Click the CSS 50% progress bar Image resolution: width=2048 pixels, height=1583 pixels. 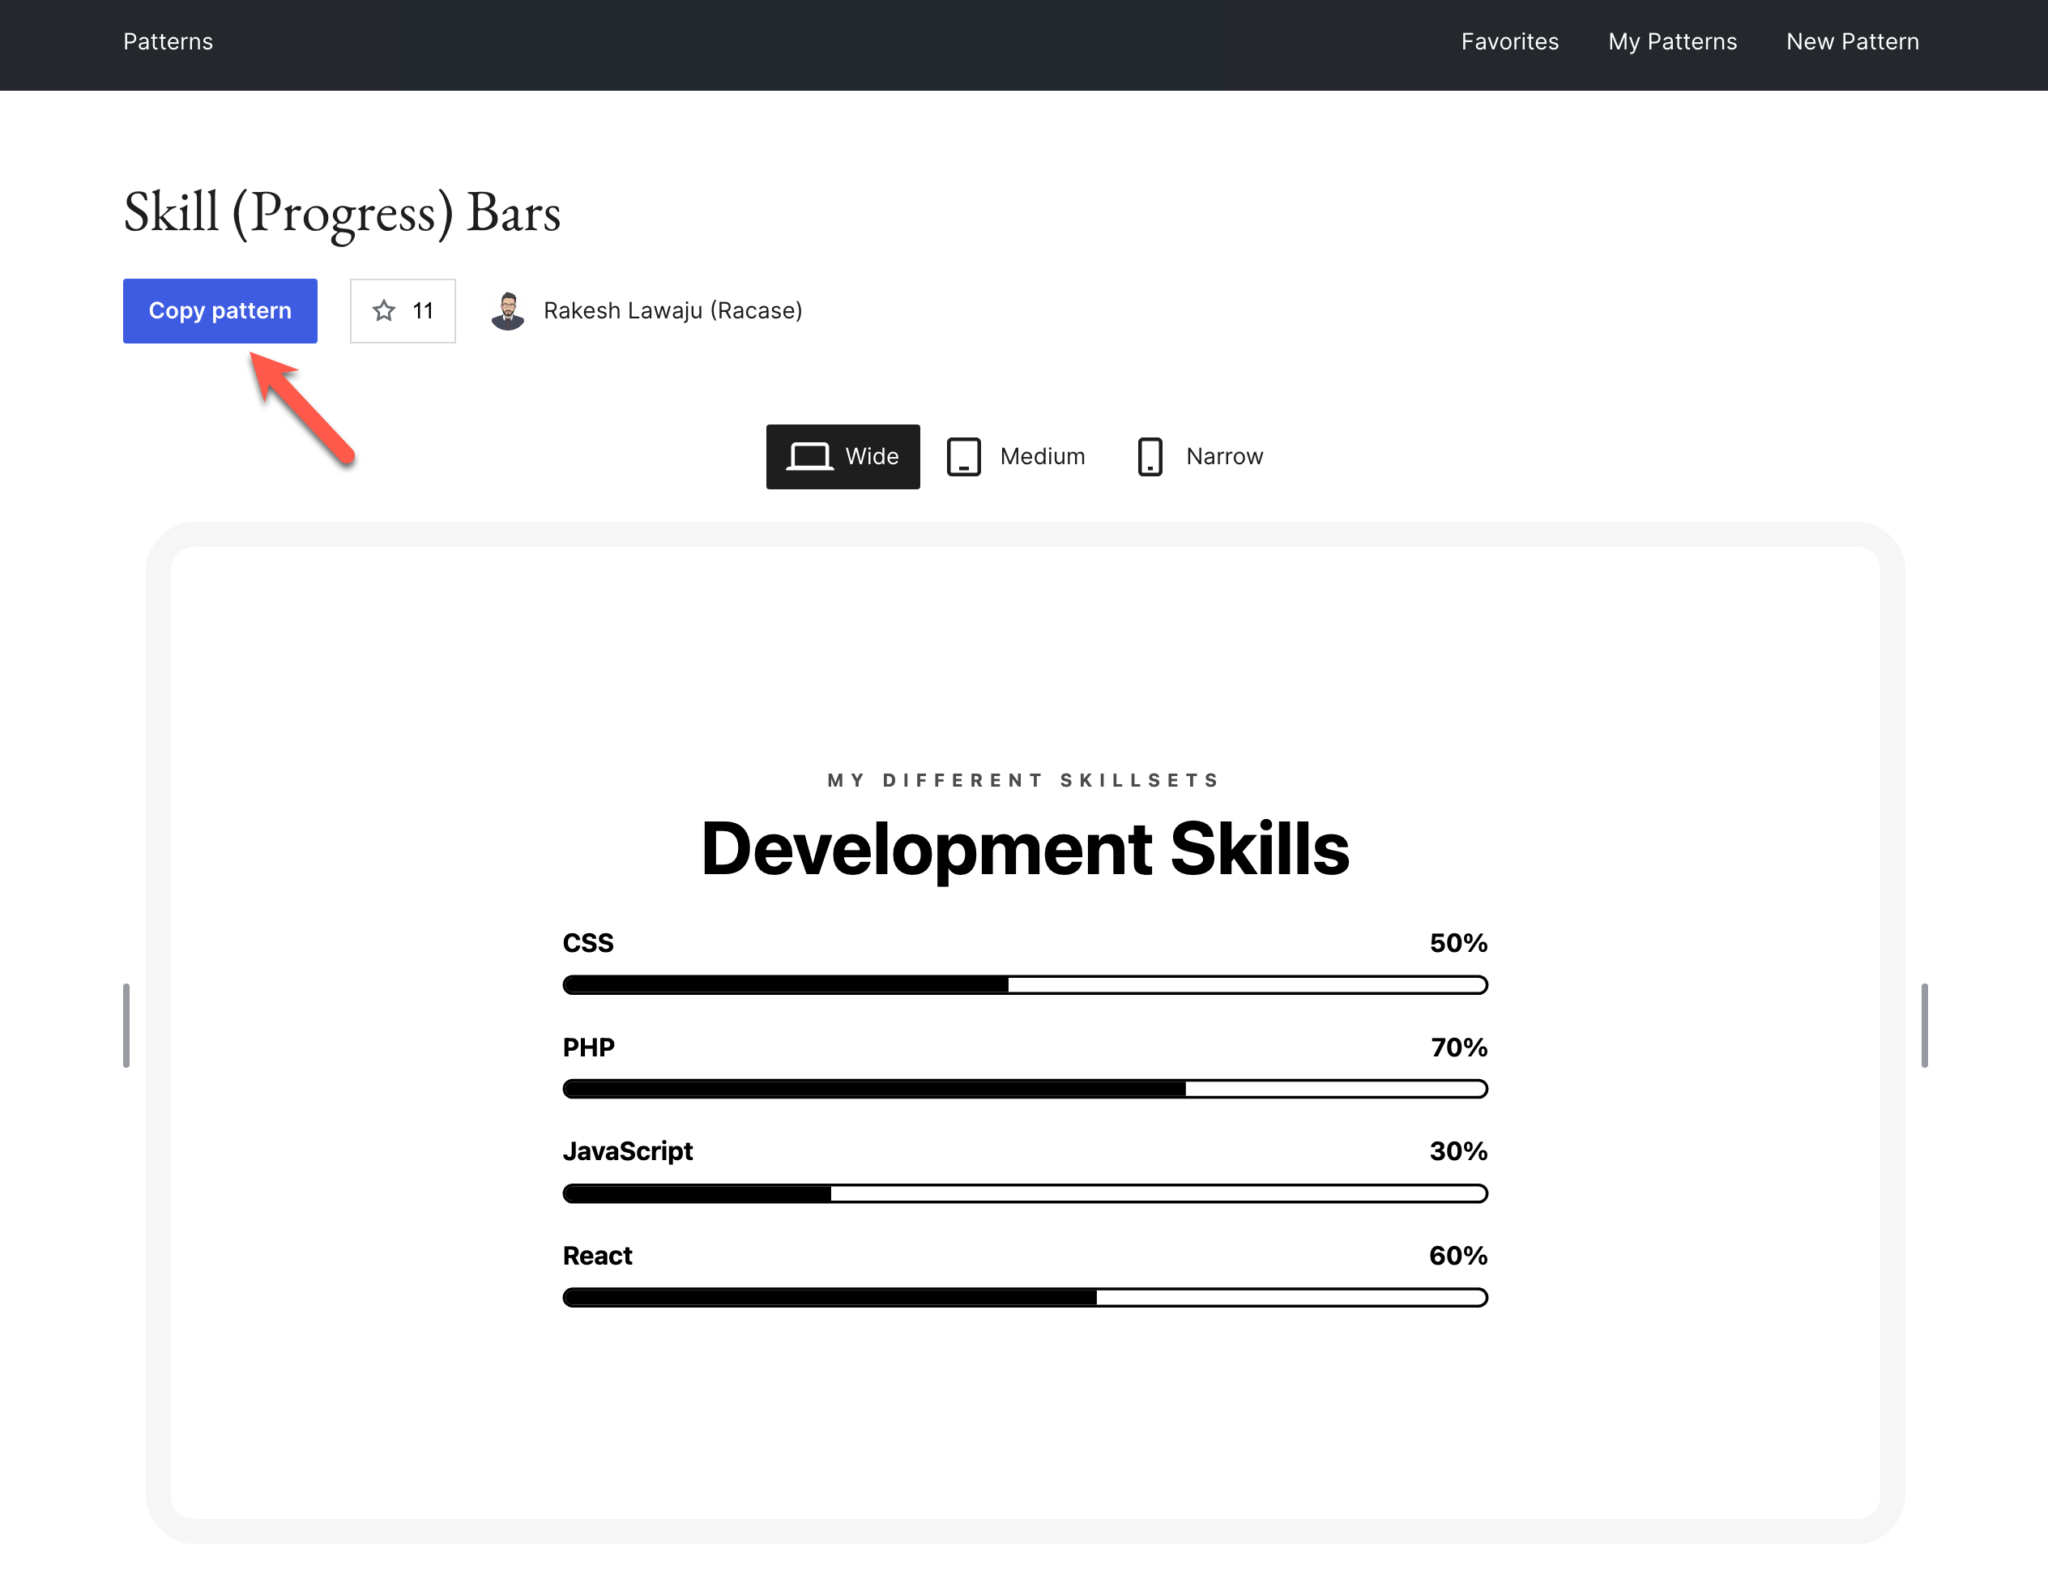pos(1024,985)
